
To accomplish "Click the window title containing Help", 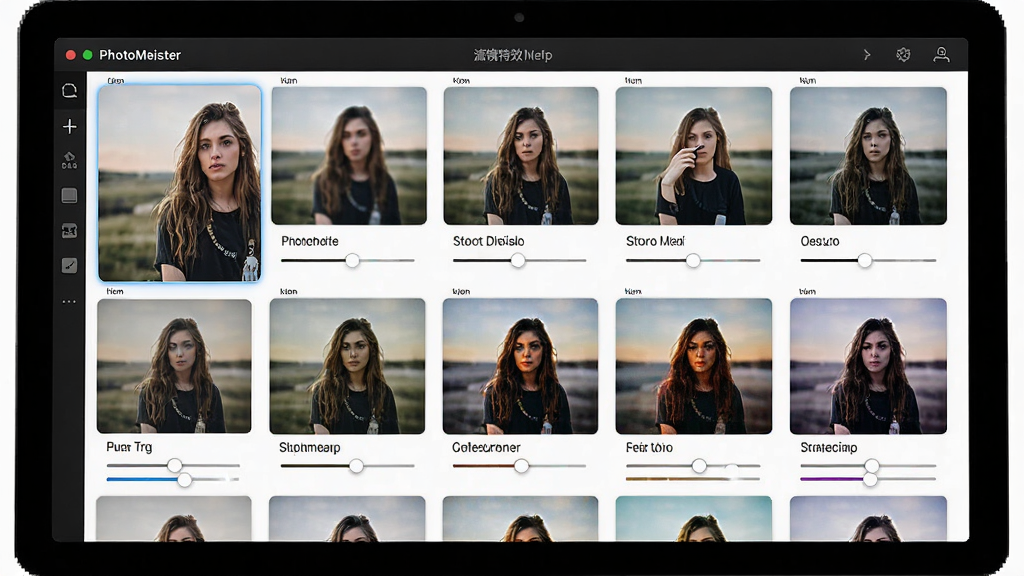I will (513, 55).
